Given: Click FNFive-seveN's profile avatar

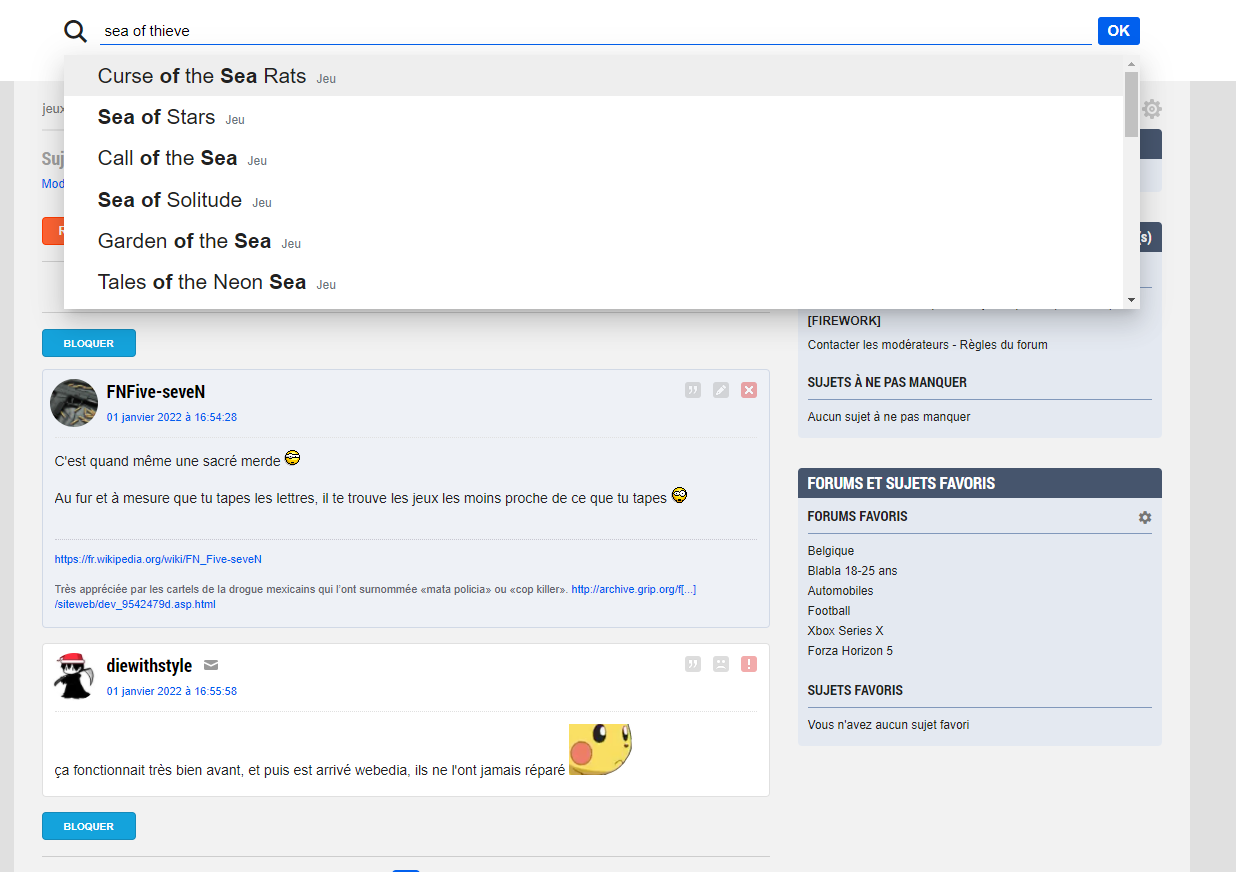Looking at the screenshot, I should (x=74, y=403).
